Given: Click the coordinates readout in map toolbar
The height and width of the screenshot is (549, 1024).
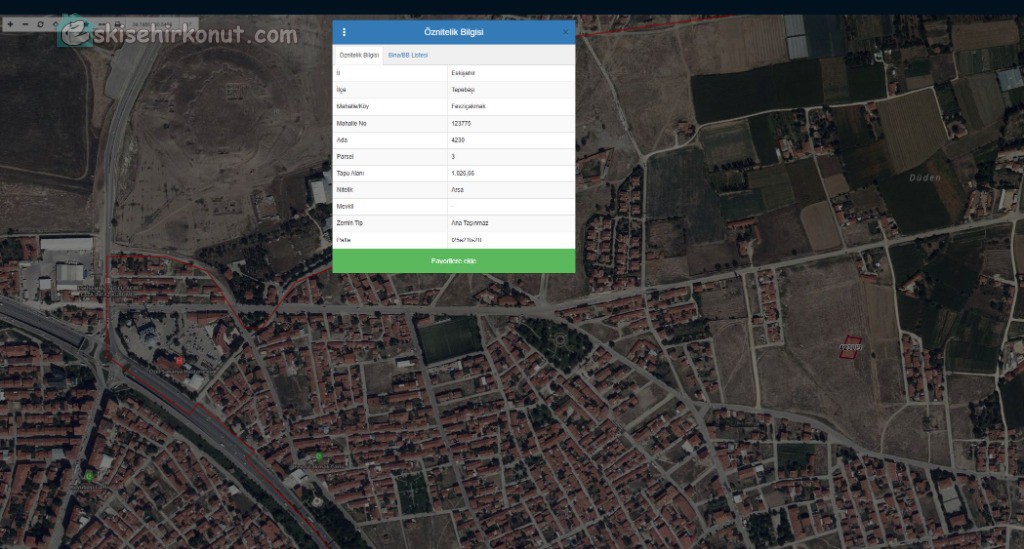Looking at the screenshot, I should click(x=152, y=24).
